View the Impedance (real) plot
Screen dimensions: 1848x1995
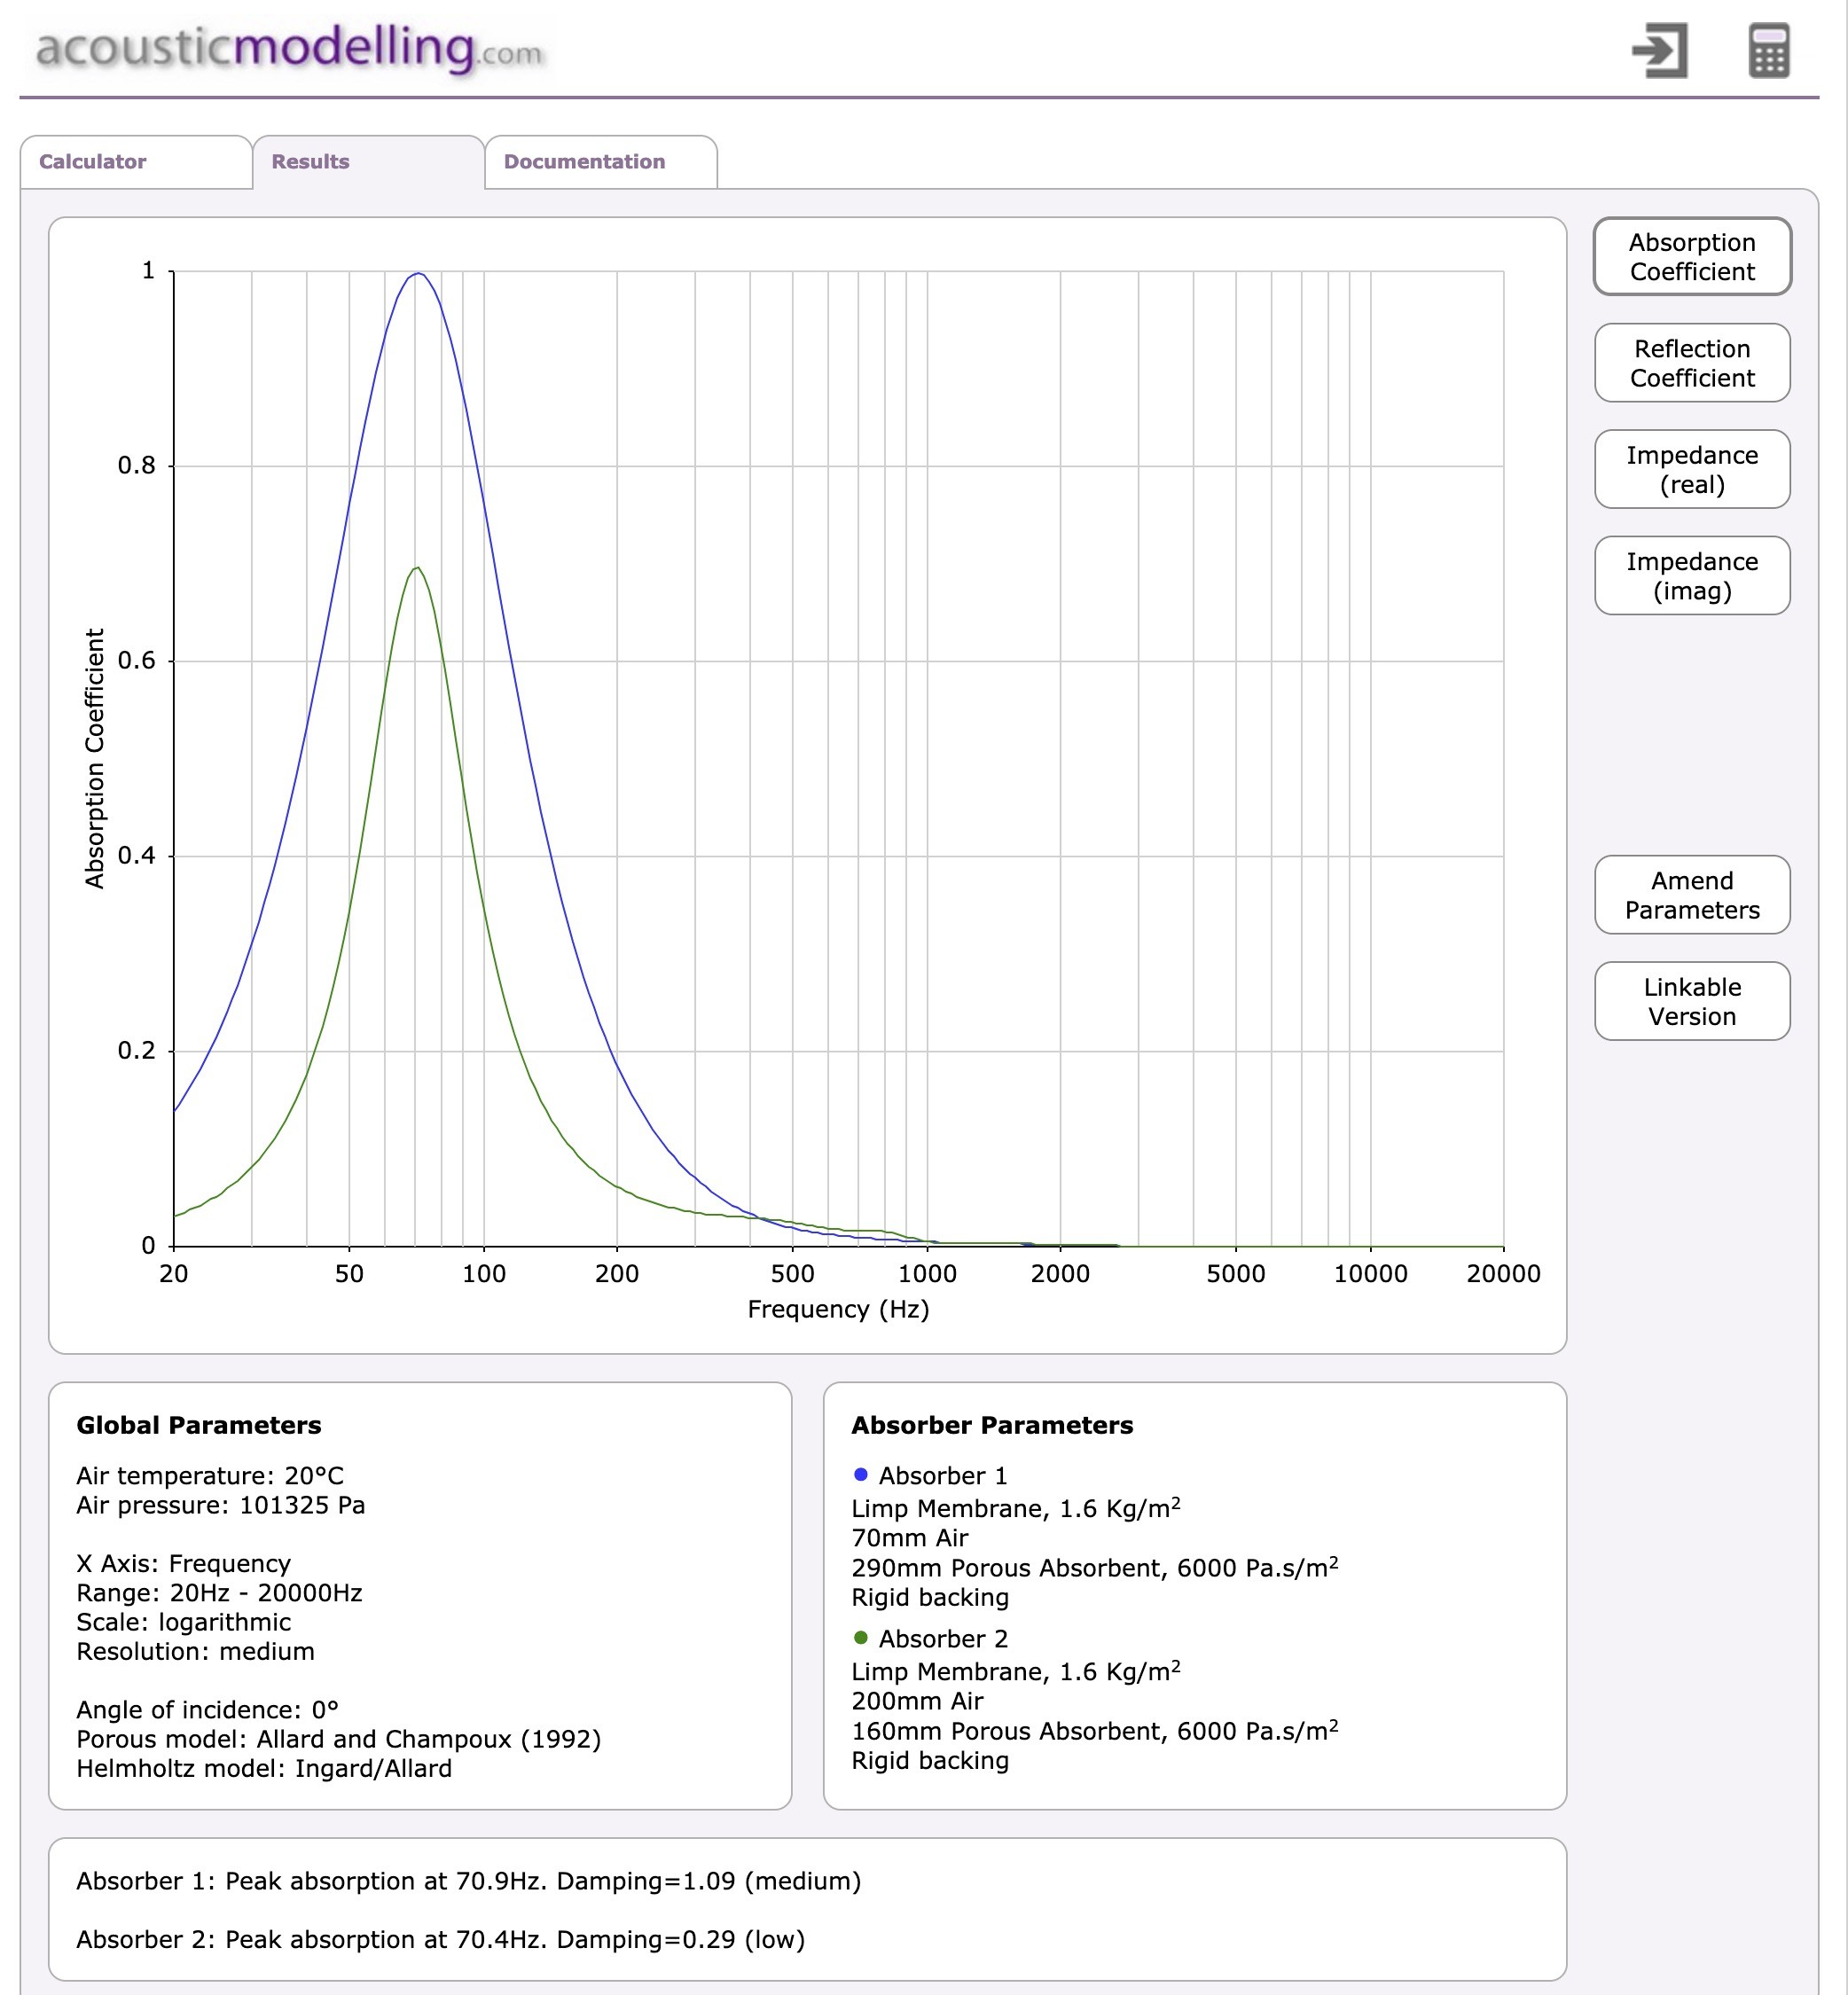tap(1691, 470)
